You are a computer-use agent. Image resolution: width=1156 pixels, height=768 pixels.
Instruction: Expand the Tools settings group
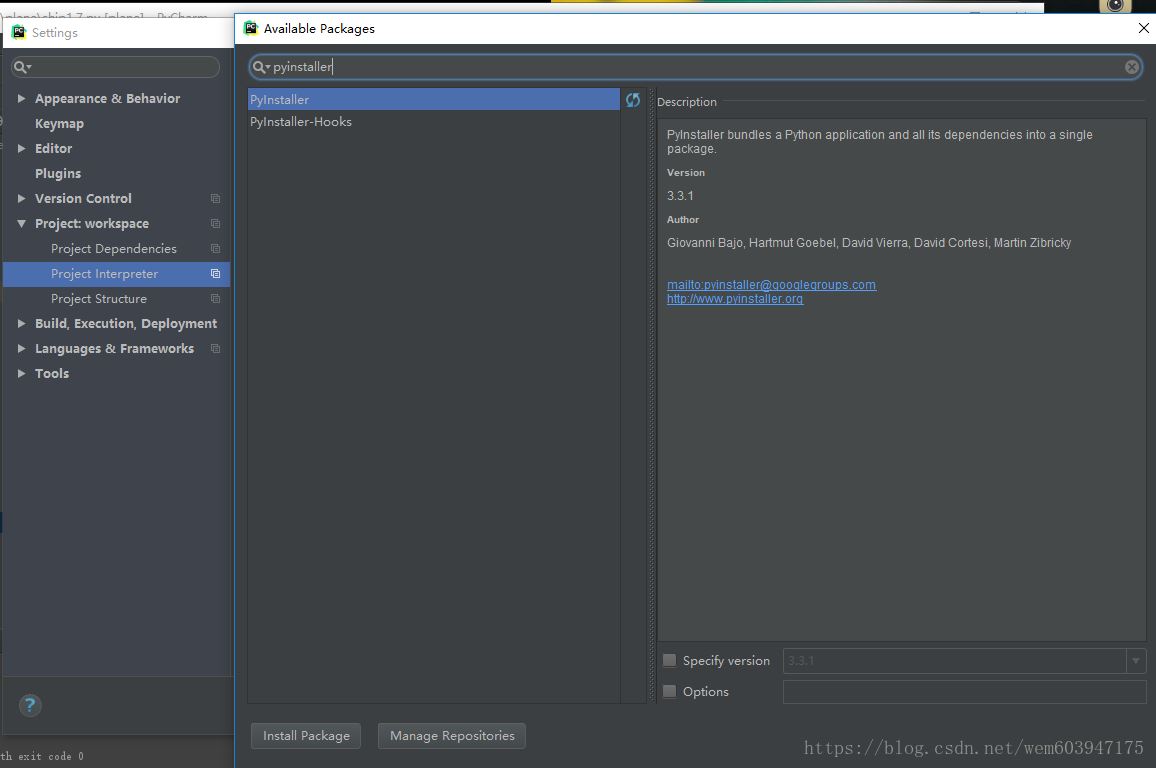[x=21, y=374]
